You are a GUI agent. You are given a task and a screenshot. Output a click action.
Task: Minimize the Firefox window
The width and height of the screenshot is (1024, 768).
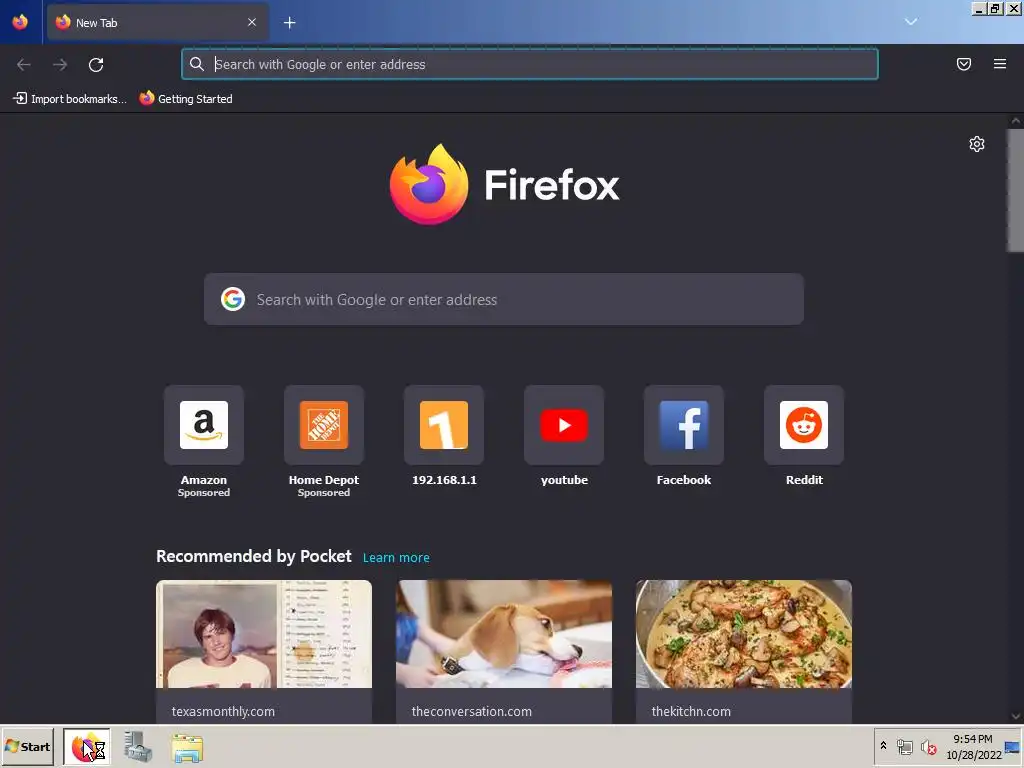coord(979,8)
